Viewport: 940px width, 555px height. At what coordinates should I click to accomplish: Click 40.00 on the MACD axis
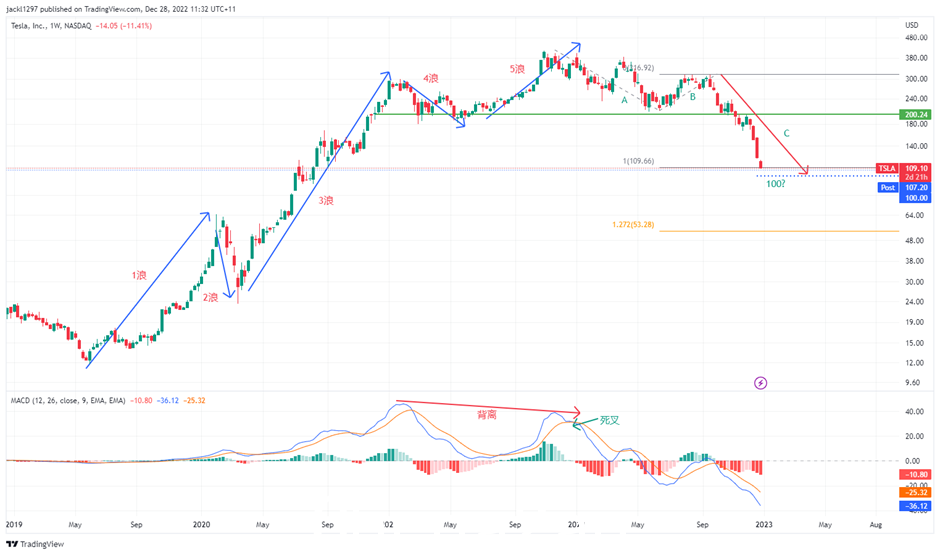pos(913,412)
